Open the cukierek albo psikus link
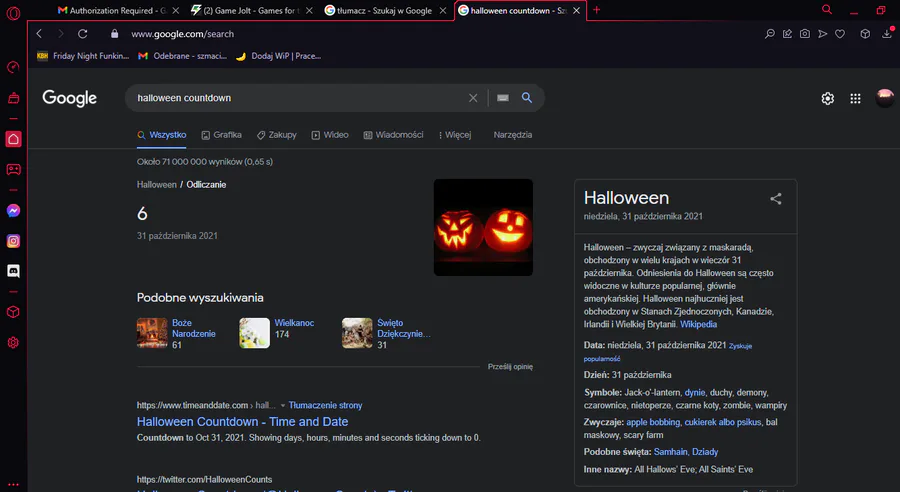Viewport: 900px width, 492px height. coord(723,422)
